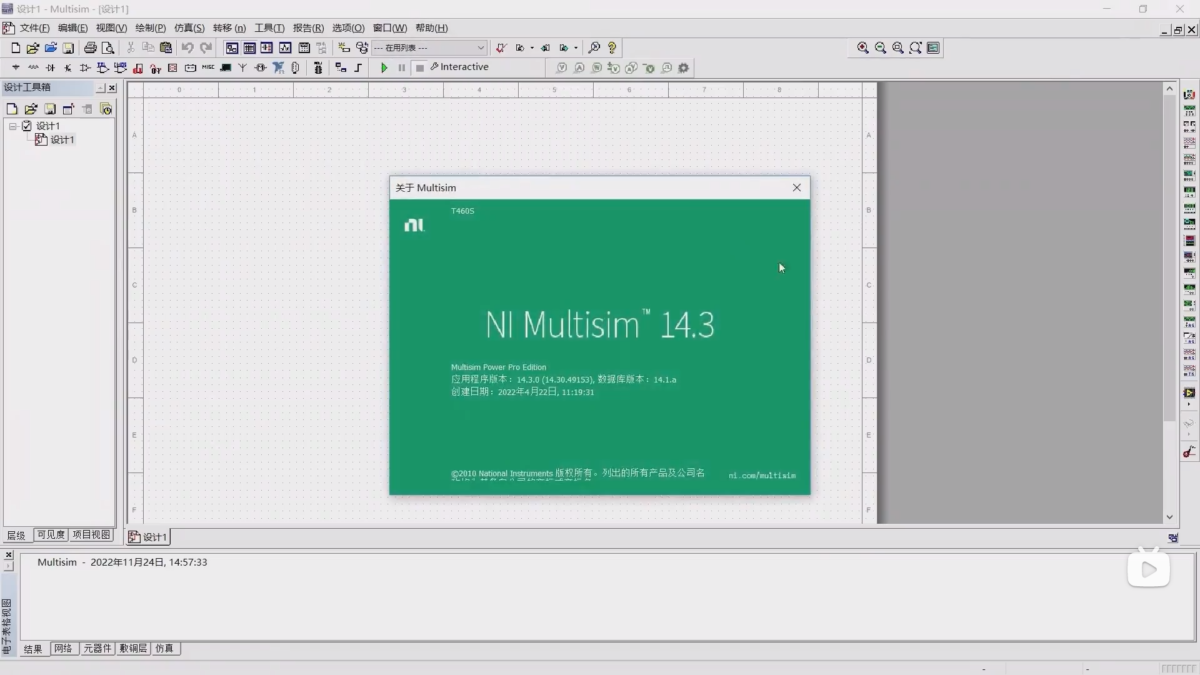Switch to 项目视图 tab
This screenshot has height=675, width=1200.
[91, 535]
